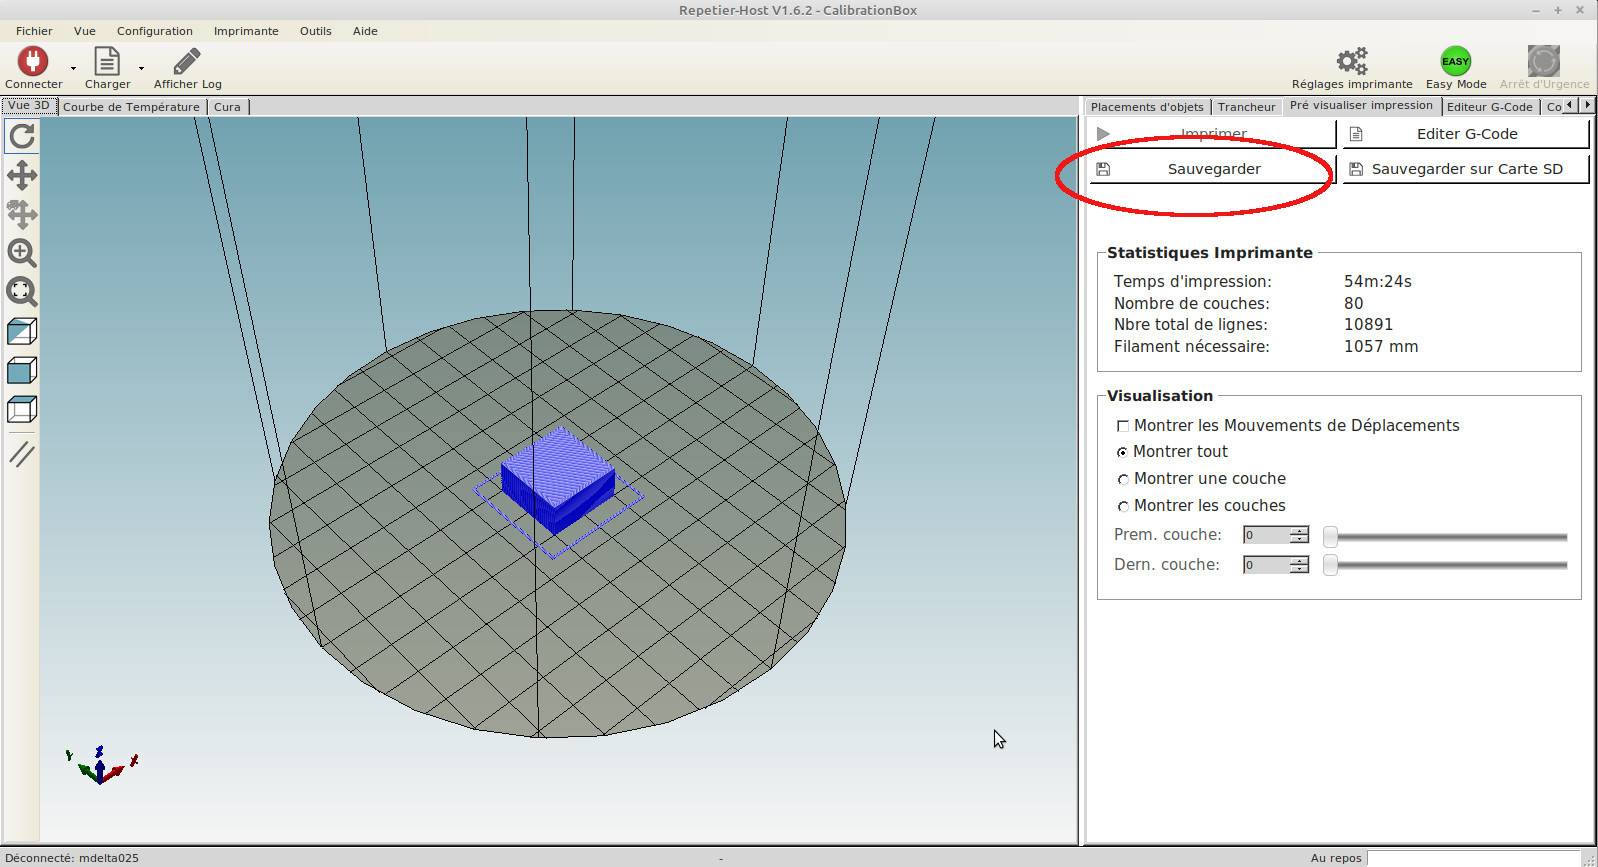This screenshot has height=867, width=1598.
Task: Click the red Connecter power icon
Action: click(x=33, y=61)
